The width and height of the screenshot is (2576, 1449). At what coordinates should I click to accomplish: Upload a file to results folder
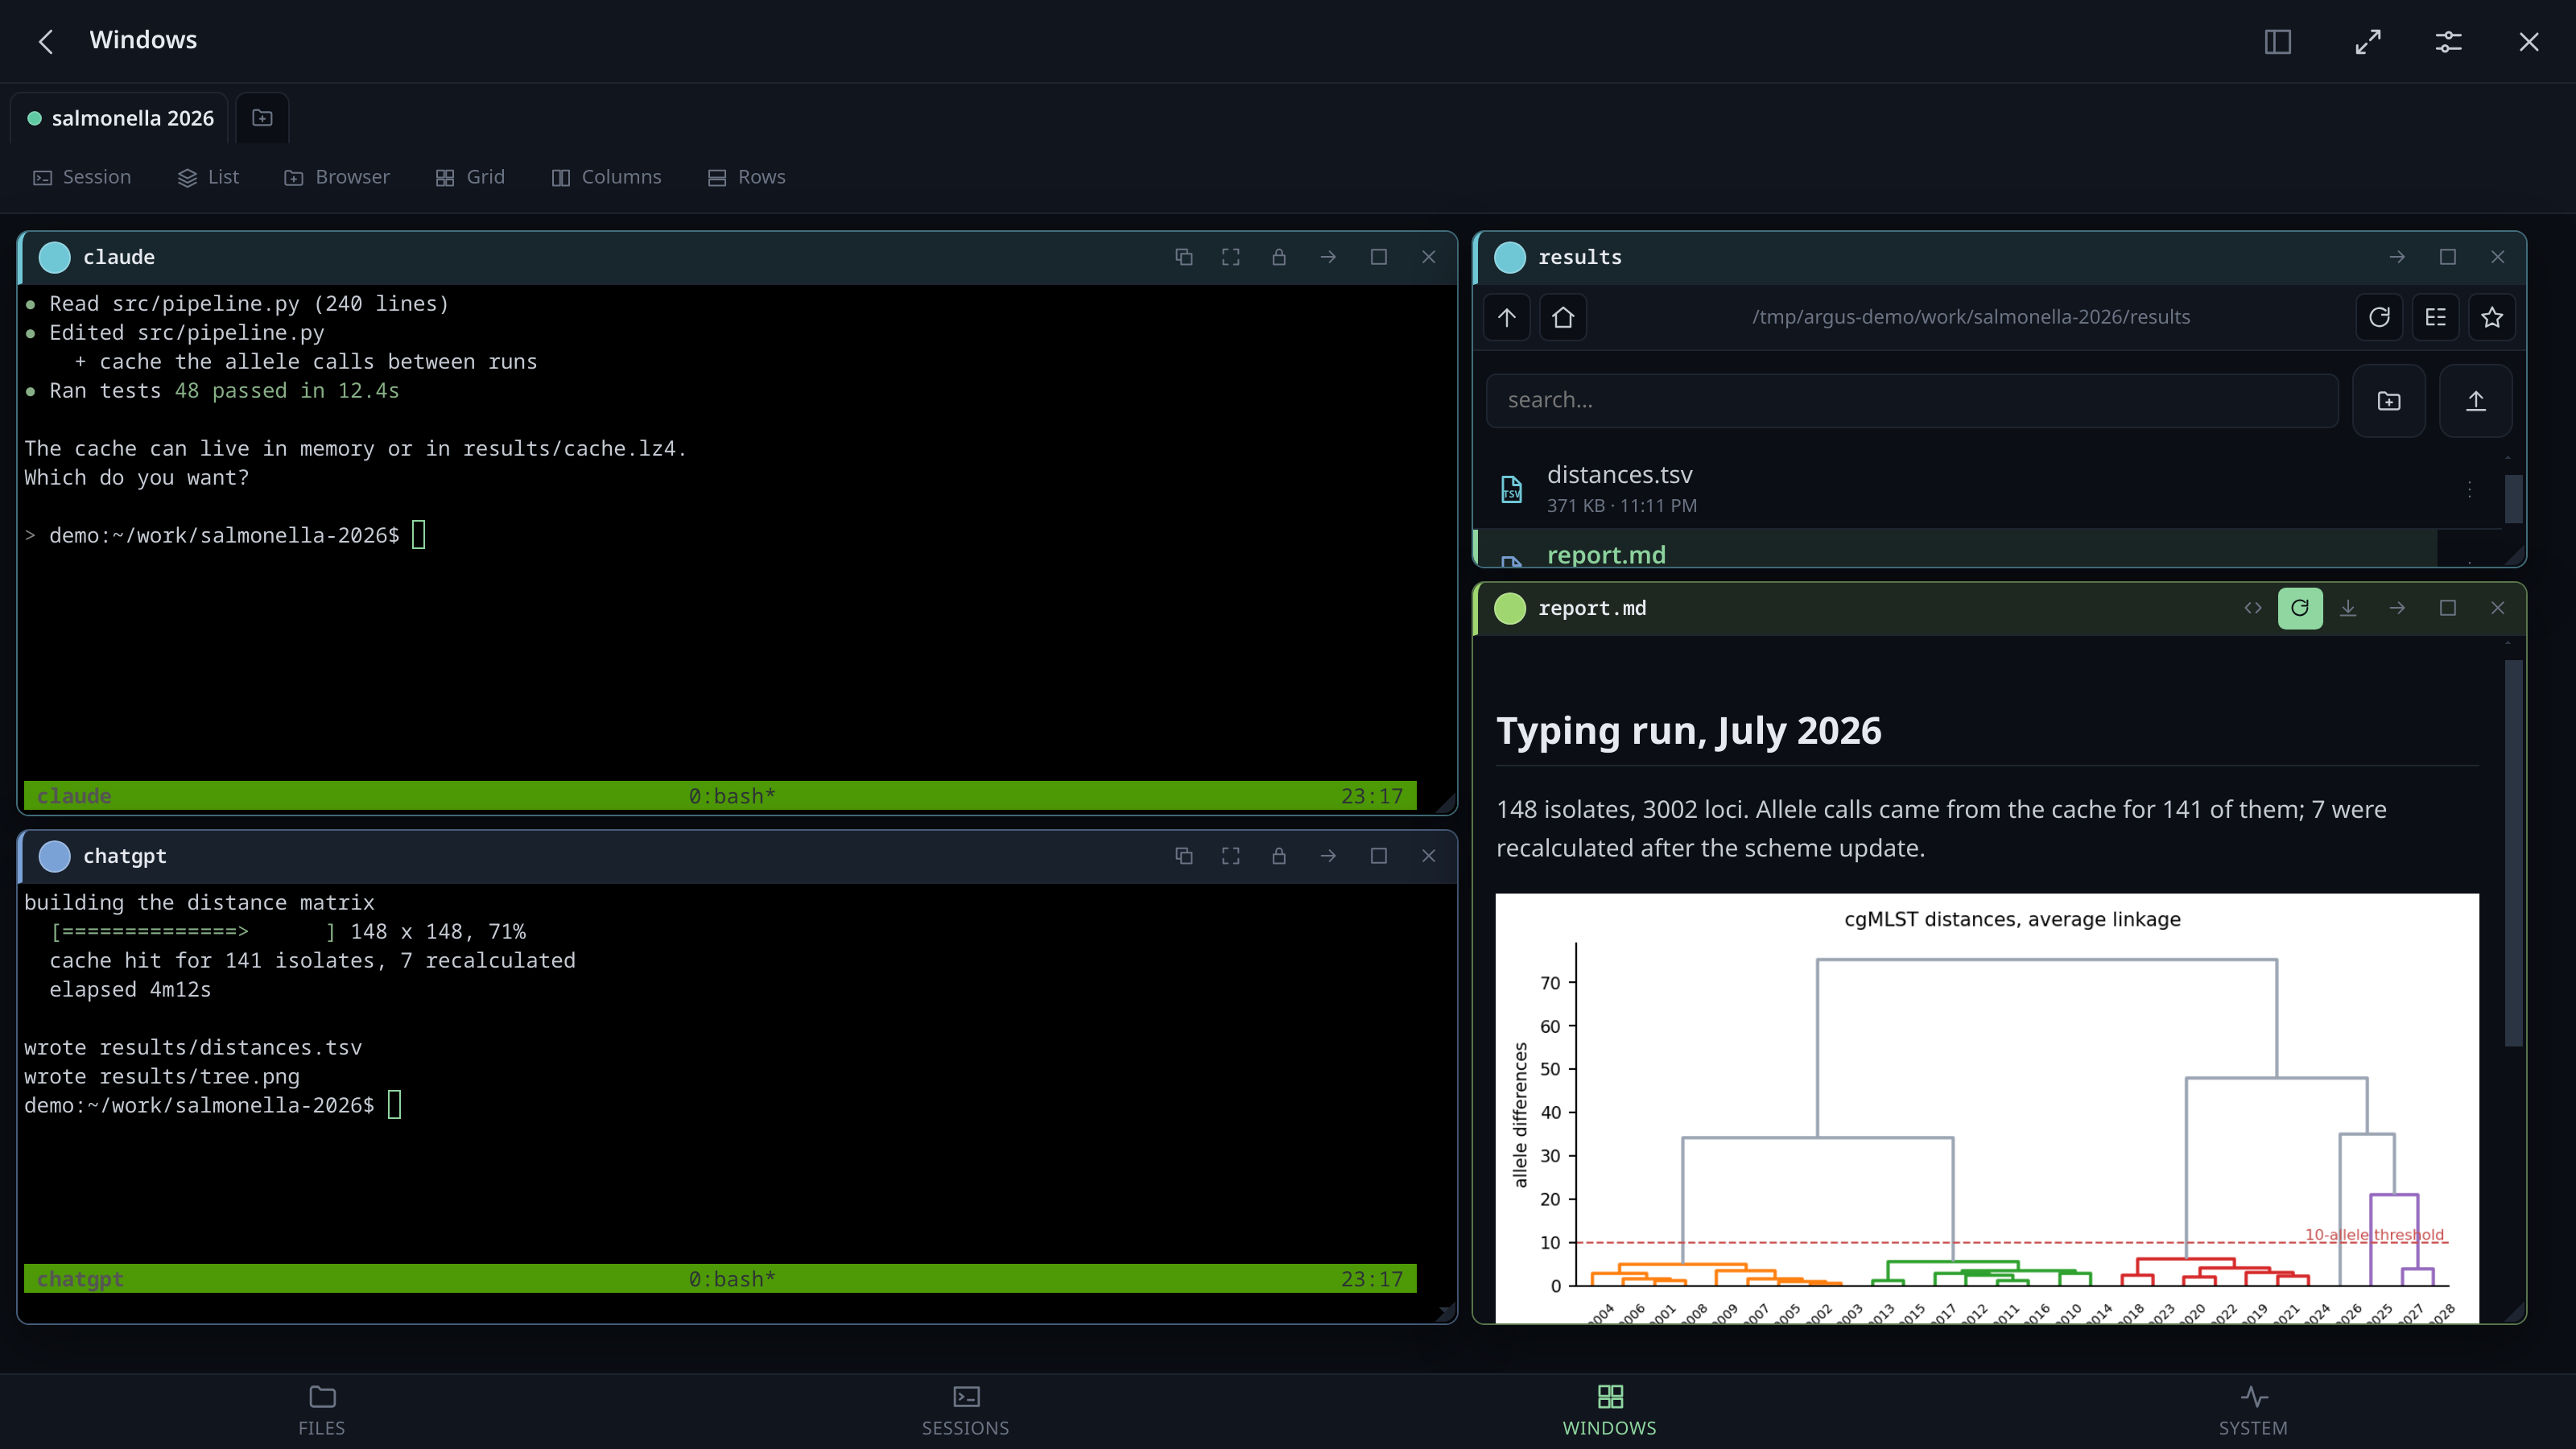point(2476,401)
